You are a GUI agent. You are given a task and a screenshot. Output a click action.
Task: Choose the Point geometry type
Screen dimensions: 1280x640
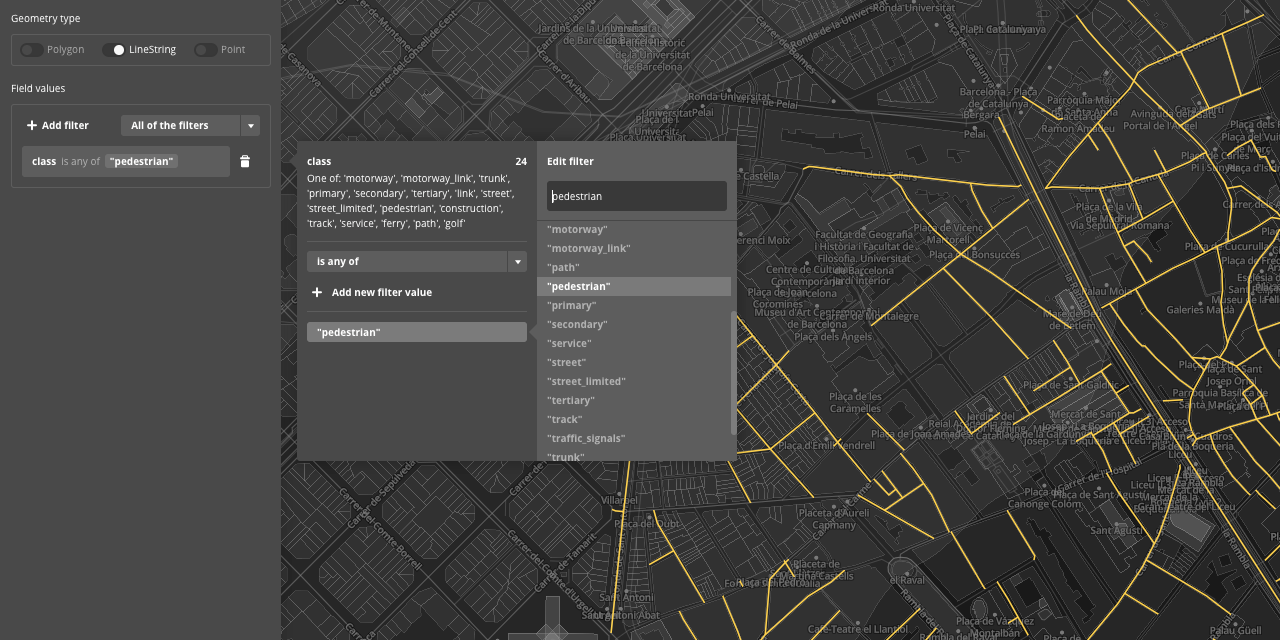click(219, 49)
